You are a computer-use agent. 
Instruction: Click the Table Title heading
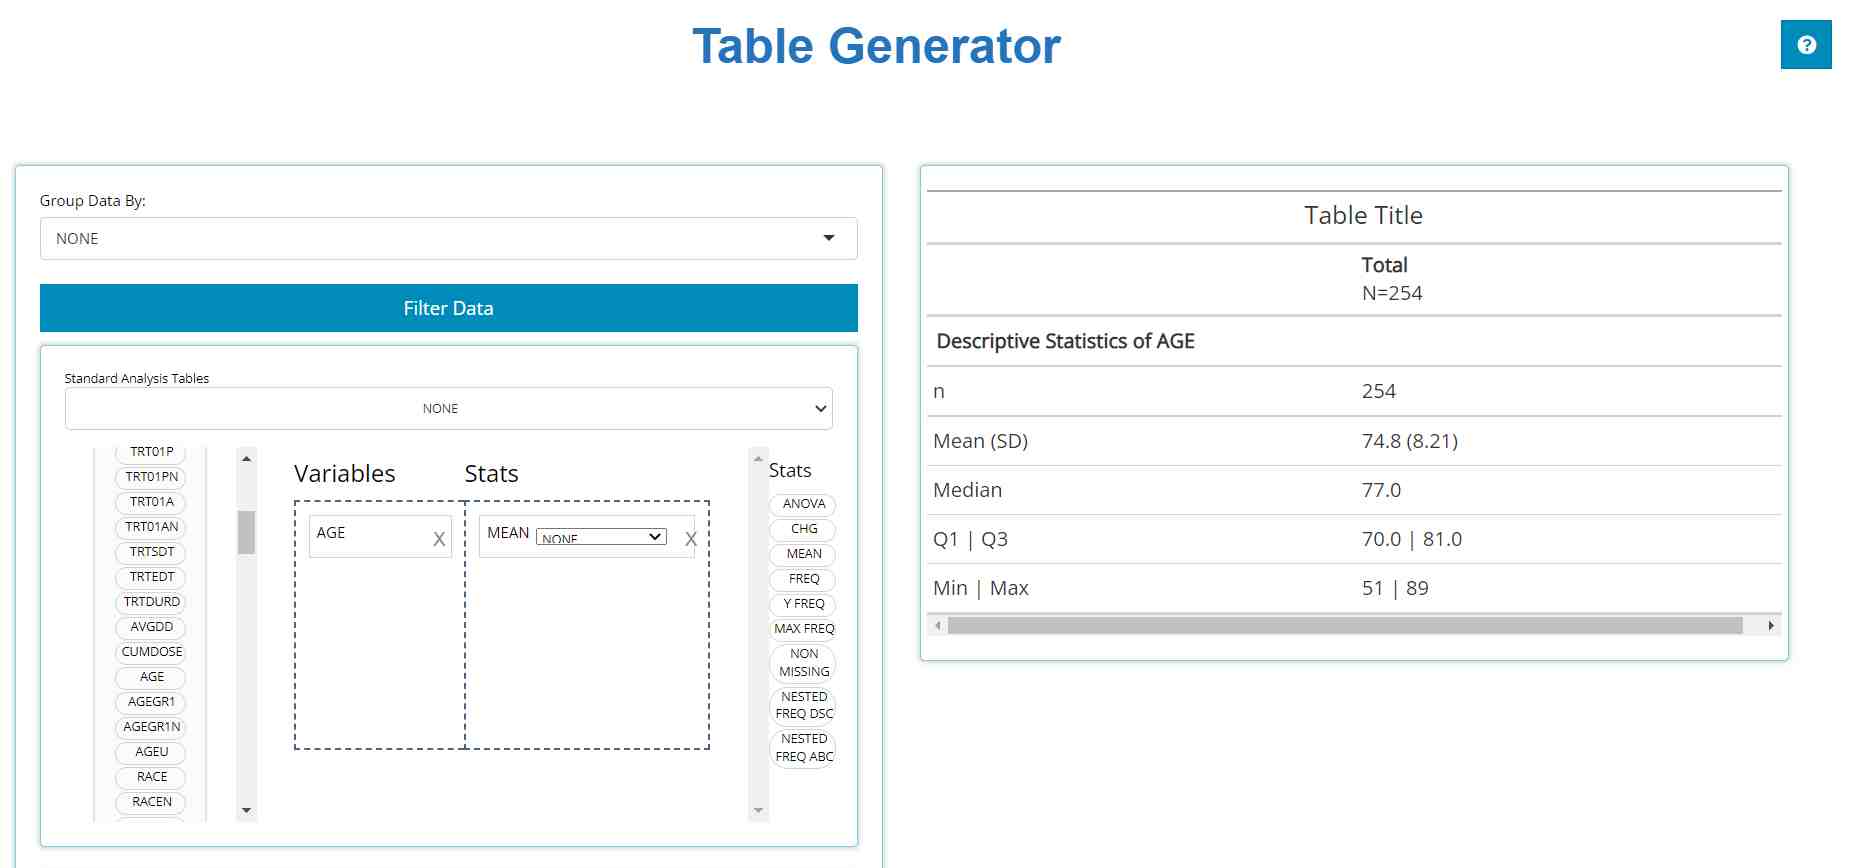(1363, 216)
